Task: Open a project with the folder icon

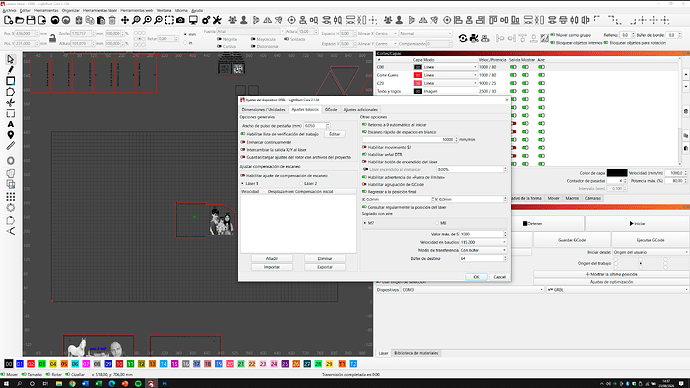Action: 20,20
